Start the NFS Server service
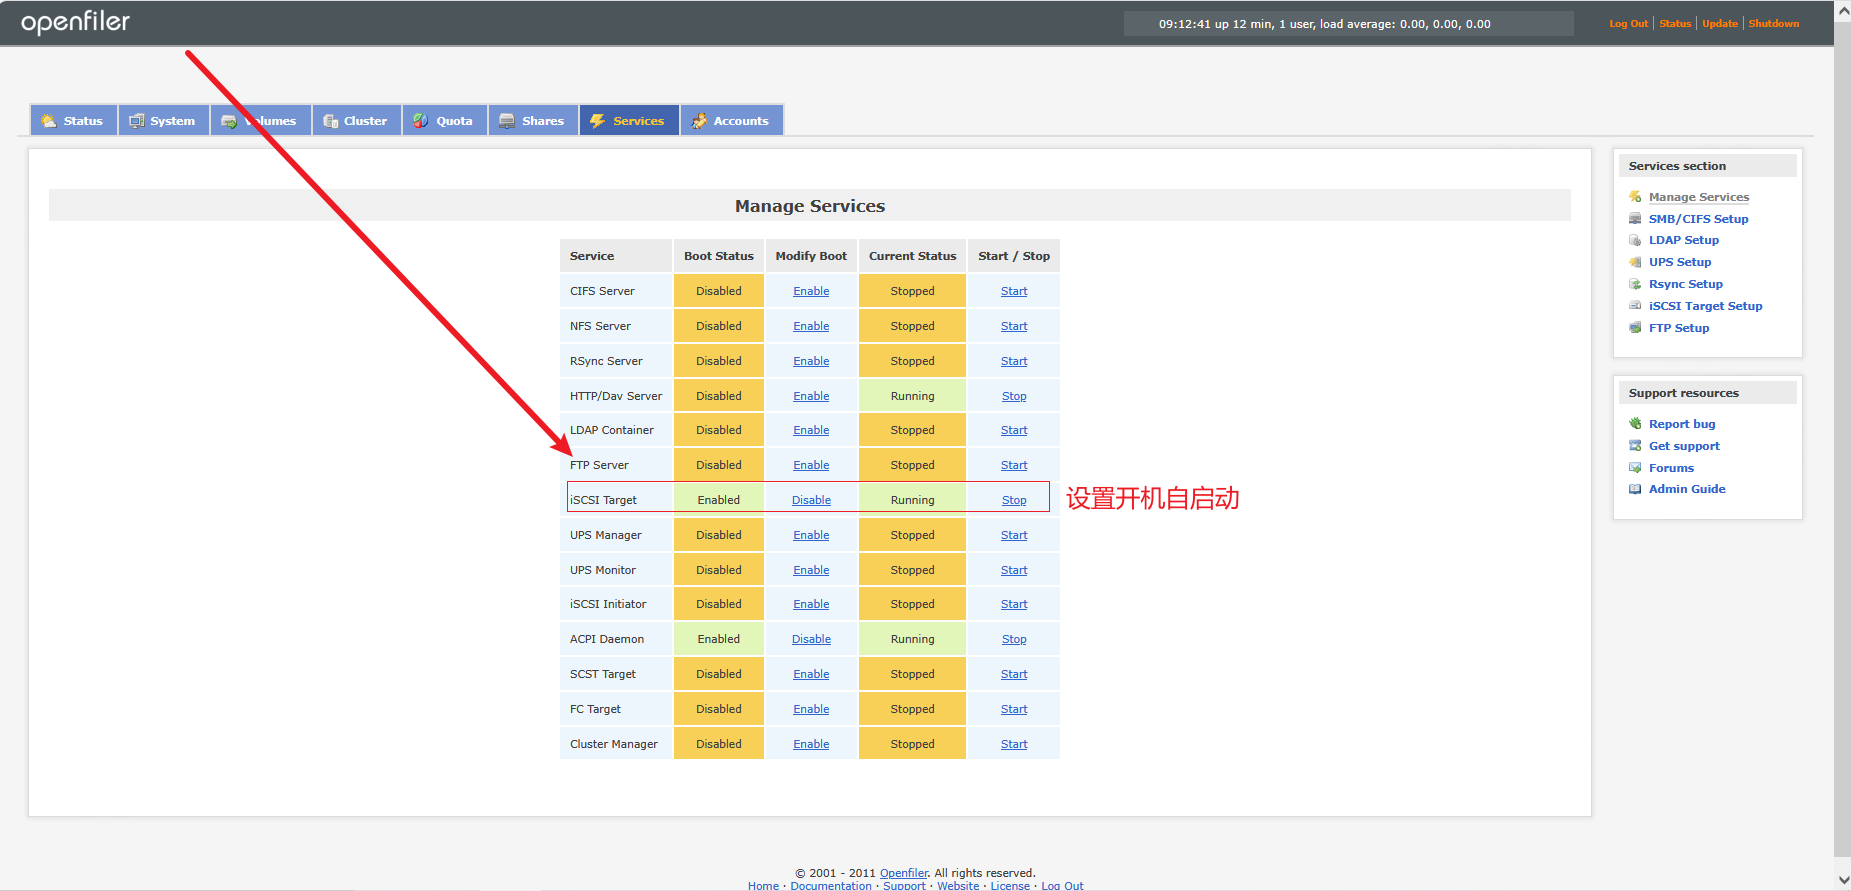The width and height of the screenshot is (1851, 891). point(1014,326)
